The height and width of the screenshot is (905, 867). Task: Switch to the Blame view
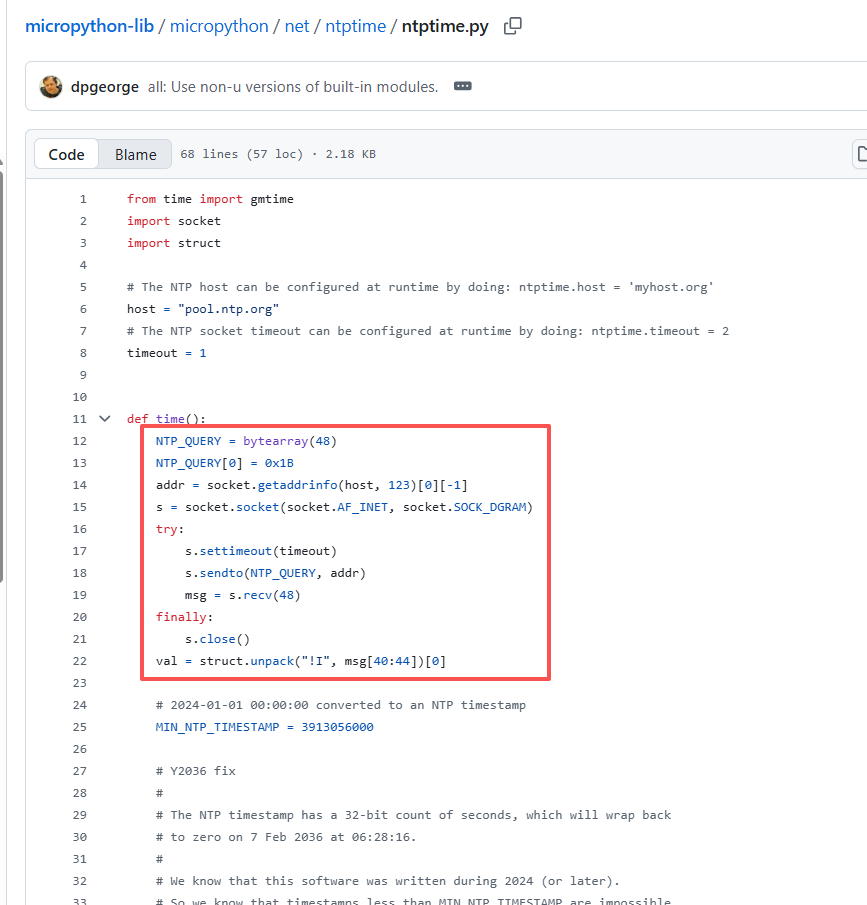click(135, 154)
